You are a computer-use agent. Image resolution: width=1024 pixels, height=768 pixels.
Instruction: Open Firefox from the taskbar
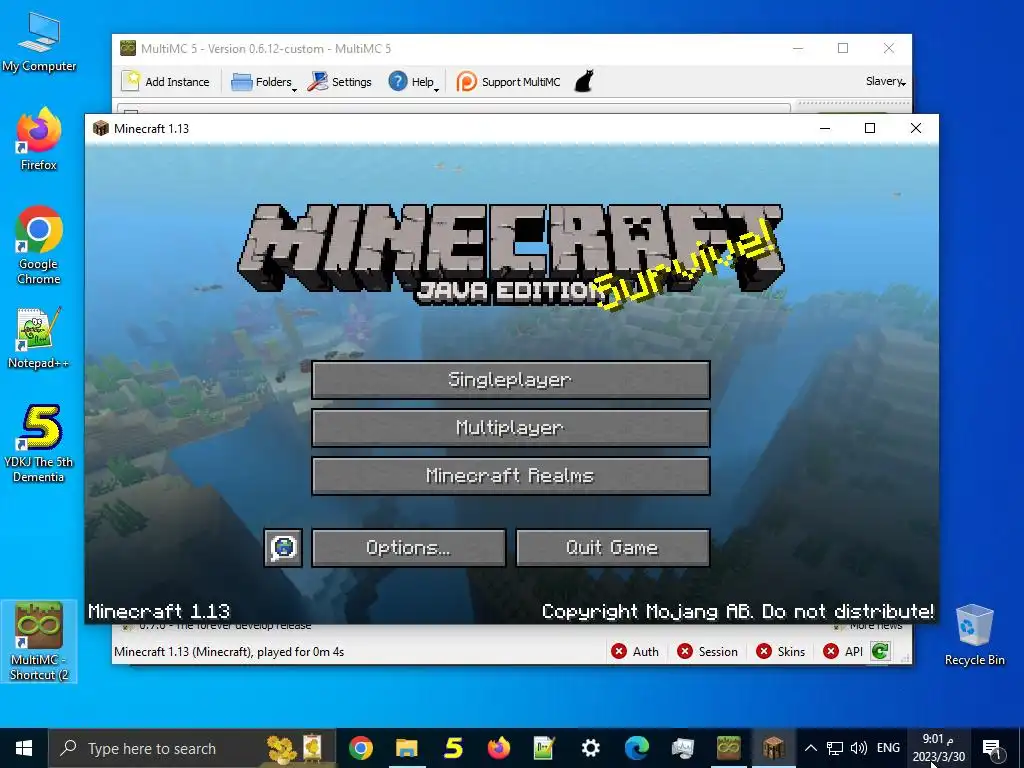coord(498,748)
